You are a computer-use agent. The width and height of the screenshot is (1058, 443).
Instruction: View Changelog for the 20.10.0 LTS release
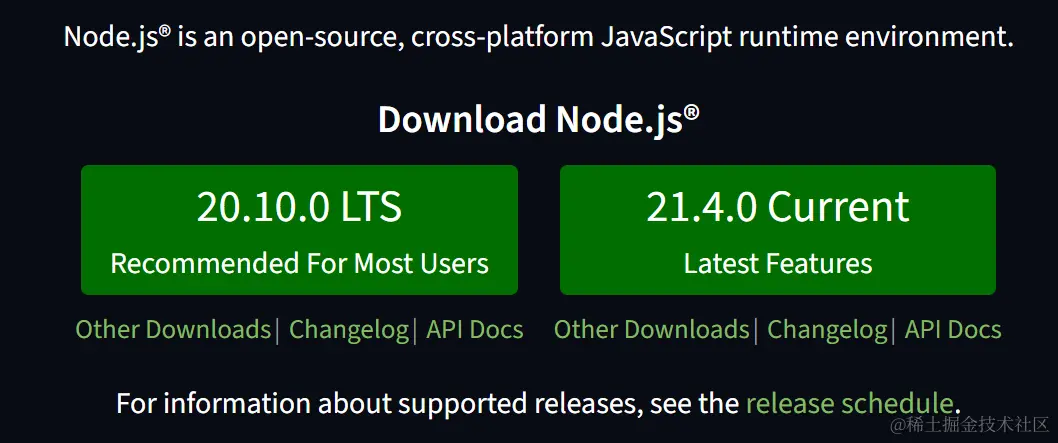[349, 330]
